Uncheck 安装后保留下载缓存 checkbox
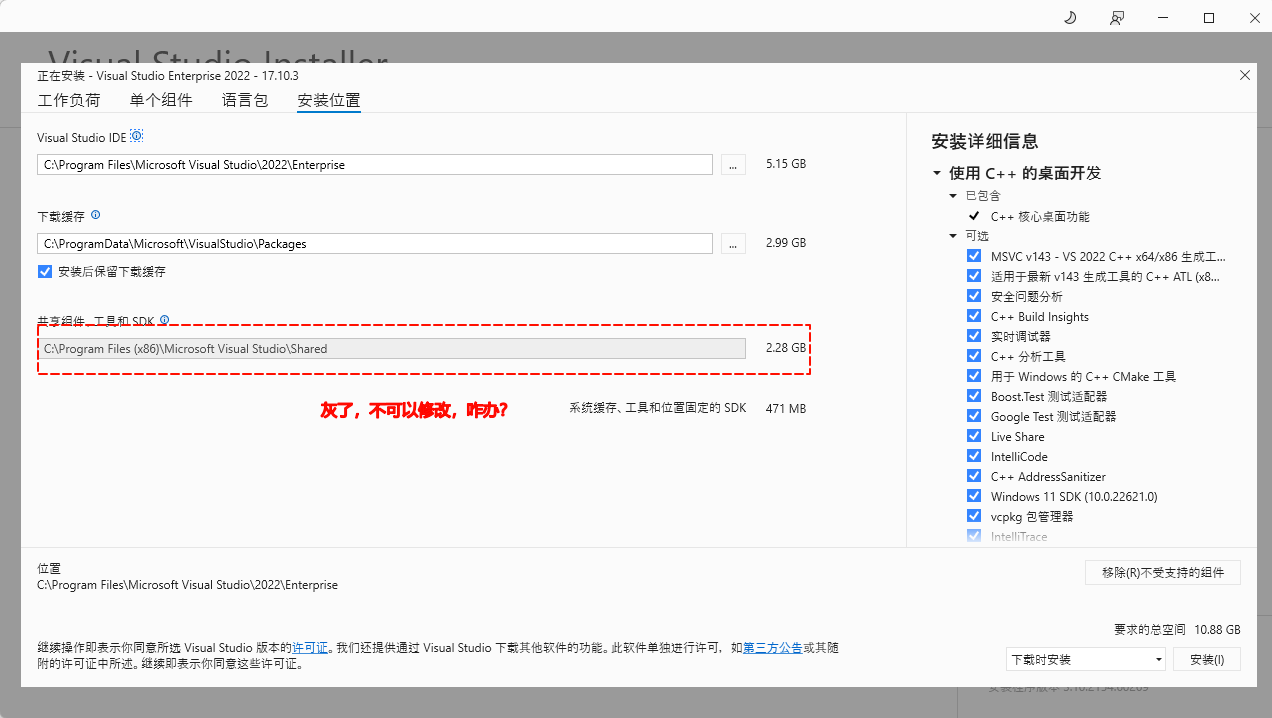This screenshot has height=718, width=1272. point(45,272)
